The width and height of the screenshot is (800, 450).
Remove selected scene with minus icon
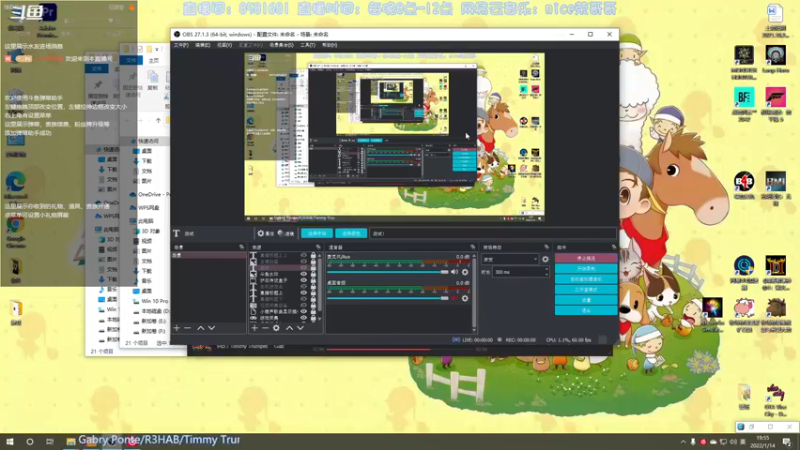(187, 328)
